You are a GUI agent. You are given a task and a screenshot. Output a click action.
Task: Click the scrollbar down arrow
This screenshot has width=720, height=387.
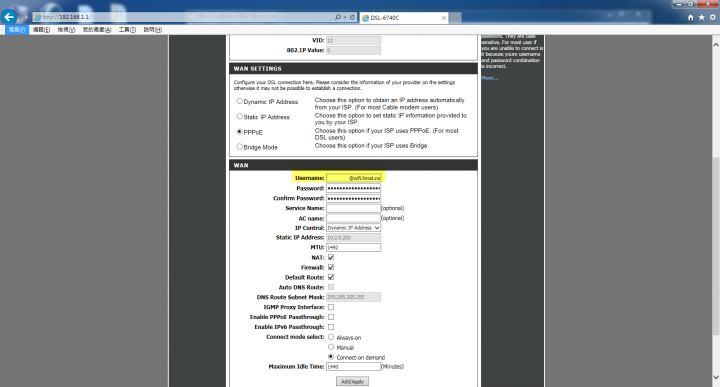point(716,377)
